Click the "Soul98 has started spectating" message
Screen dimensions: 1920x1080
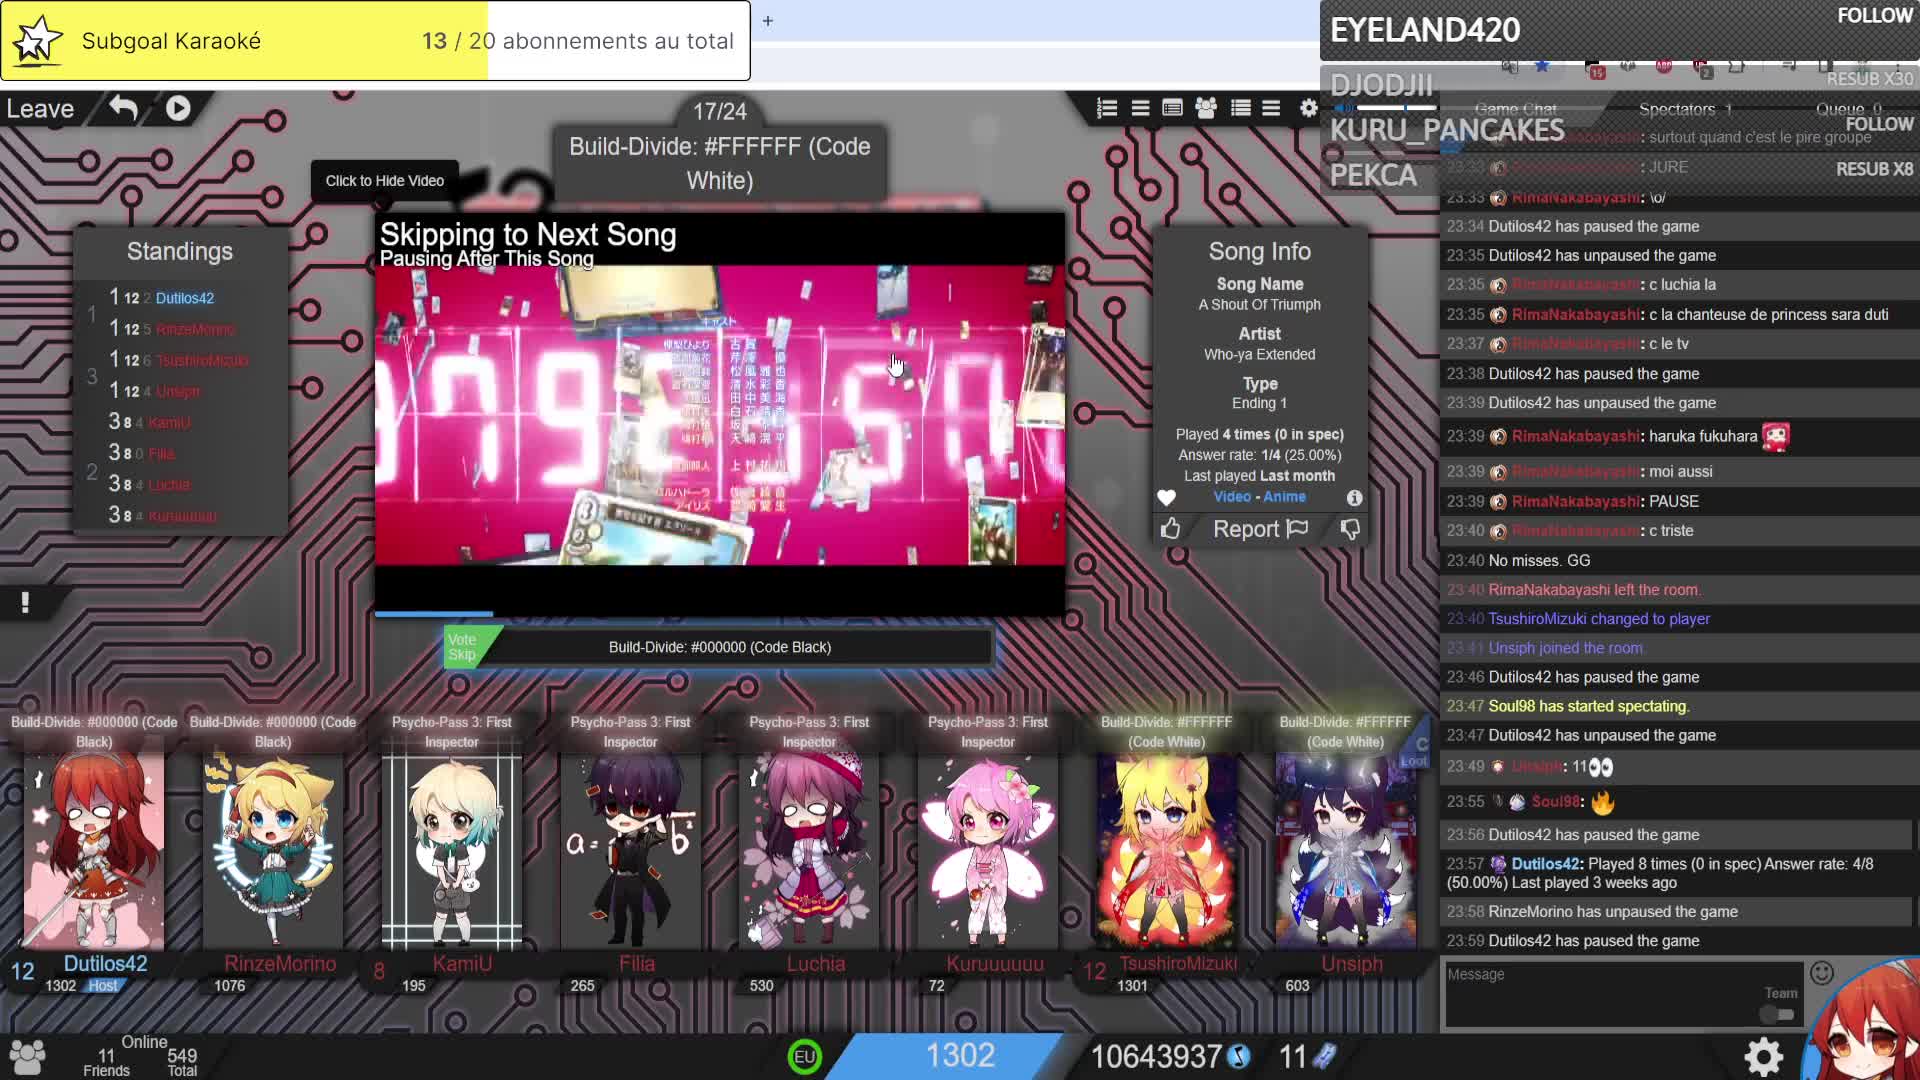[1588, 706]
